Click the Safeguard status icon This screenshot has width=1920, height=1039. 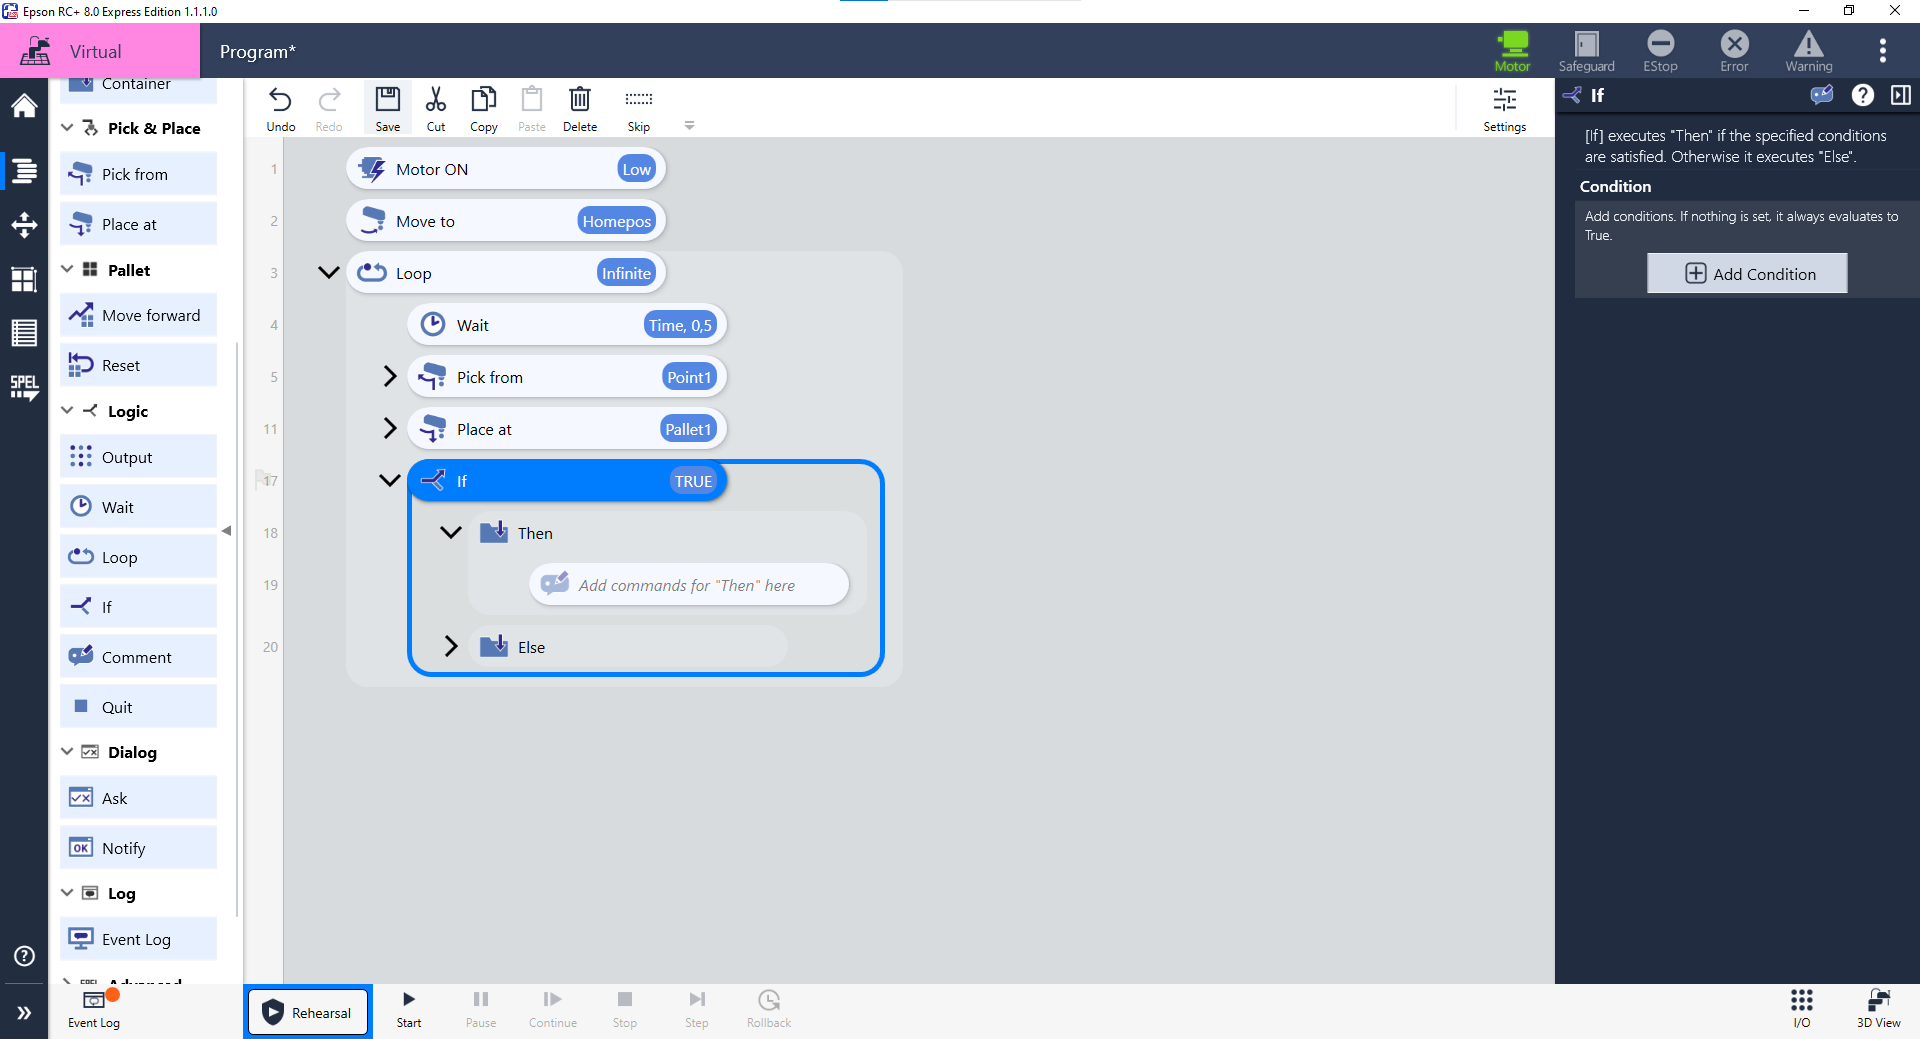tap(1587, 51)
